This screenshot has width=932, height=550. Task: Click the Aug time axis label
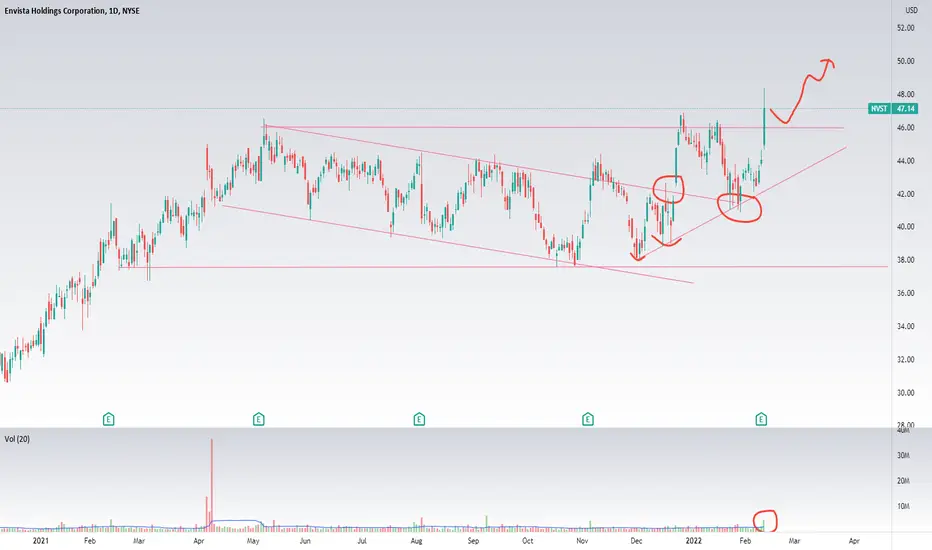pyautogui.click(x=417, y=541)
